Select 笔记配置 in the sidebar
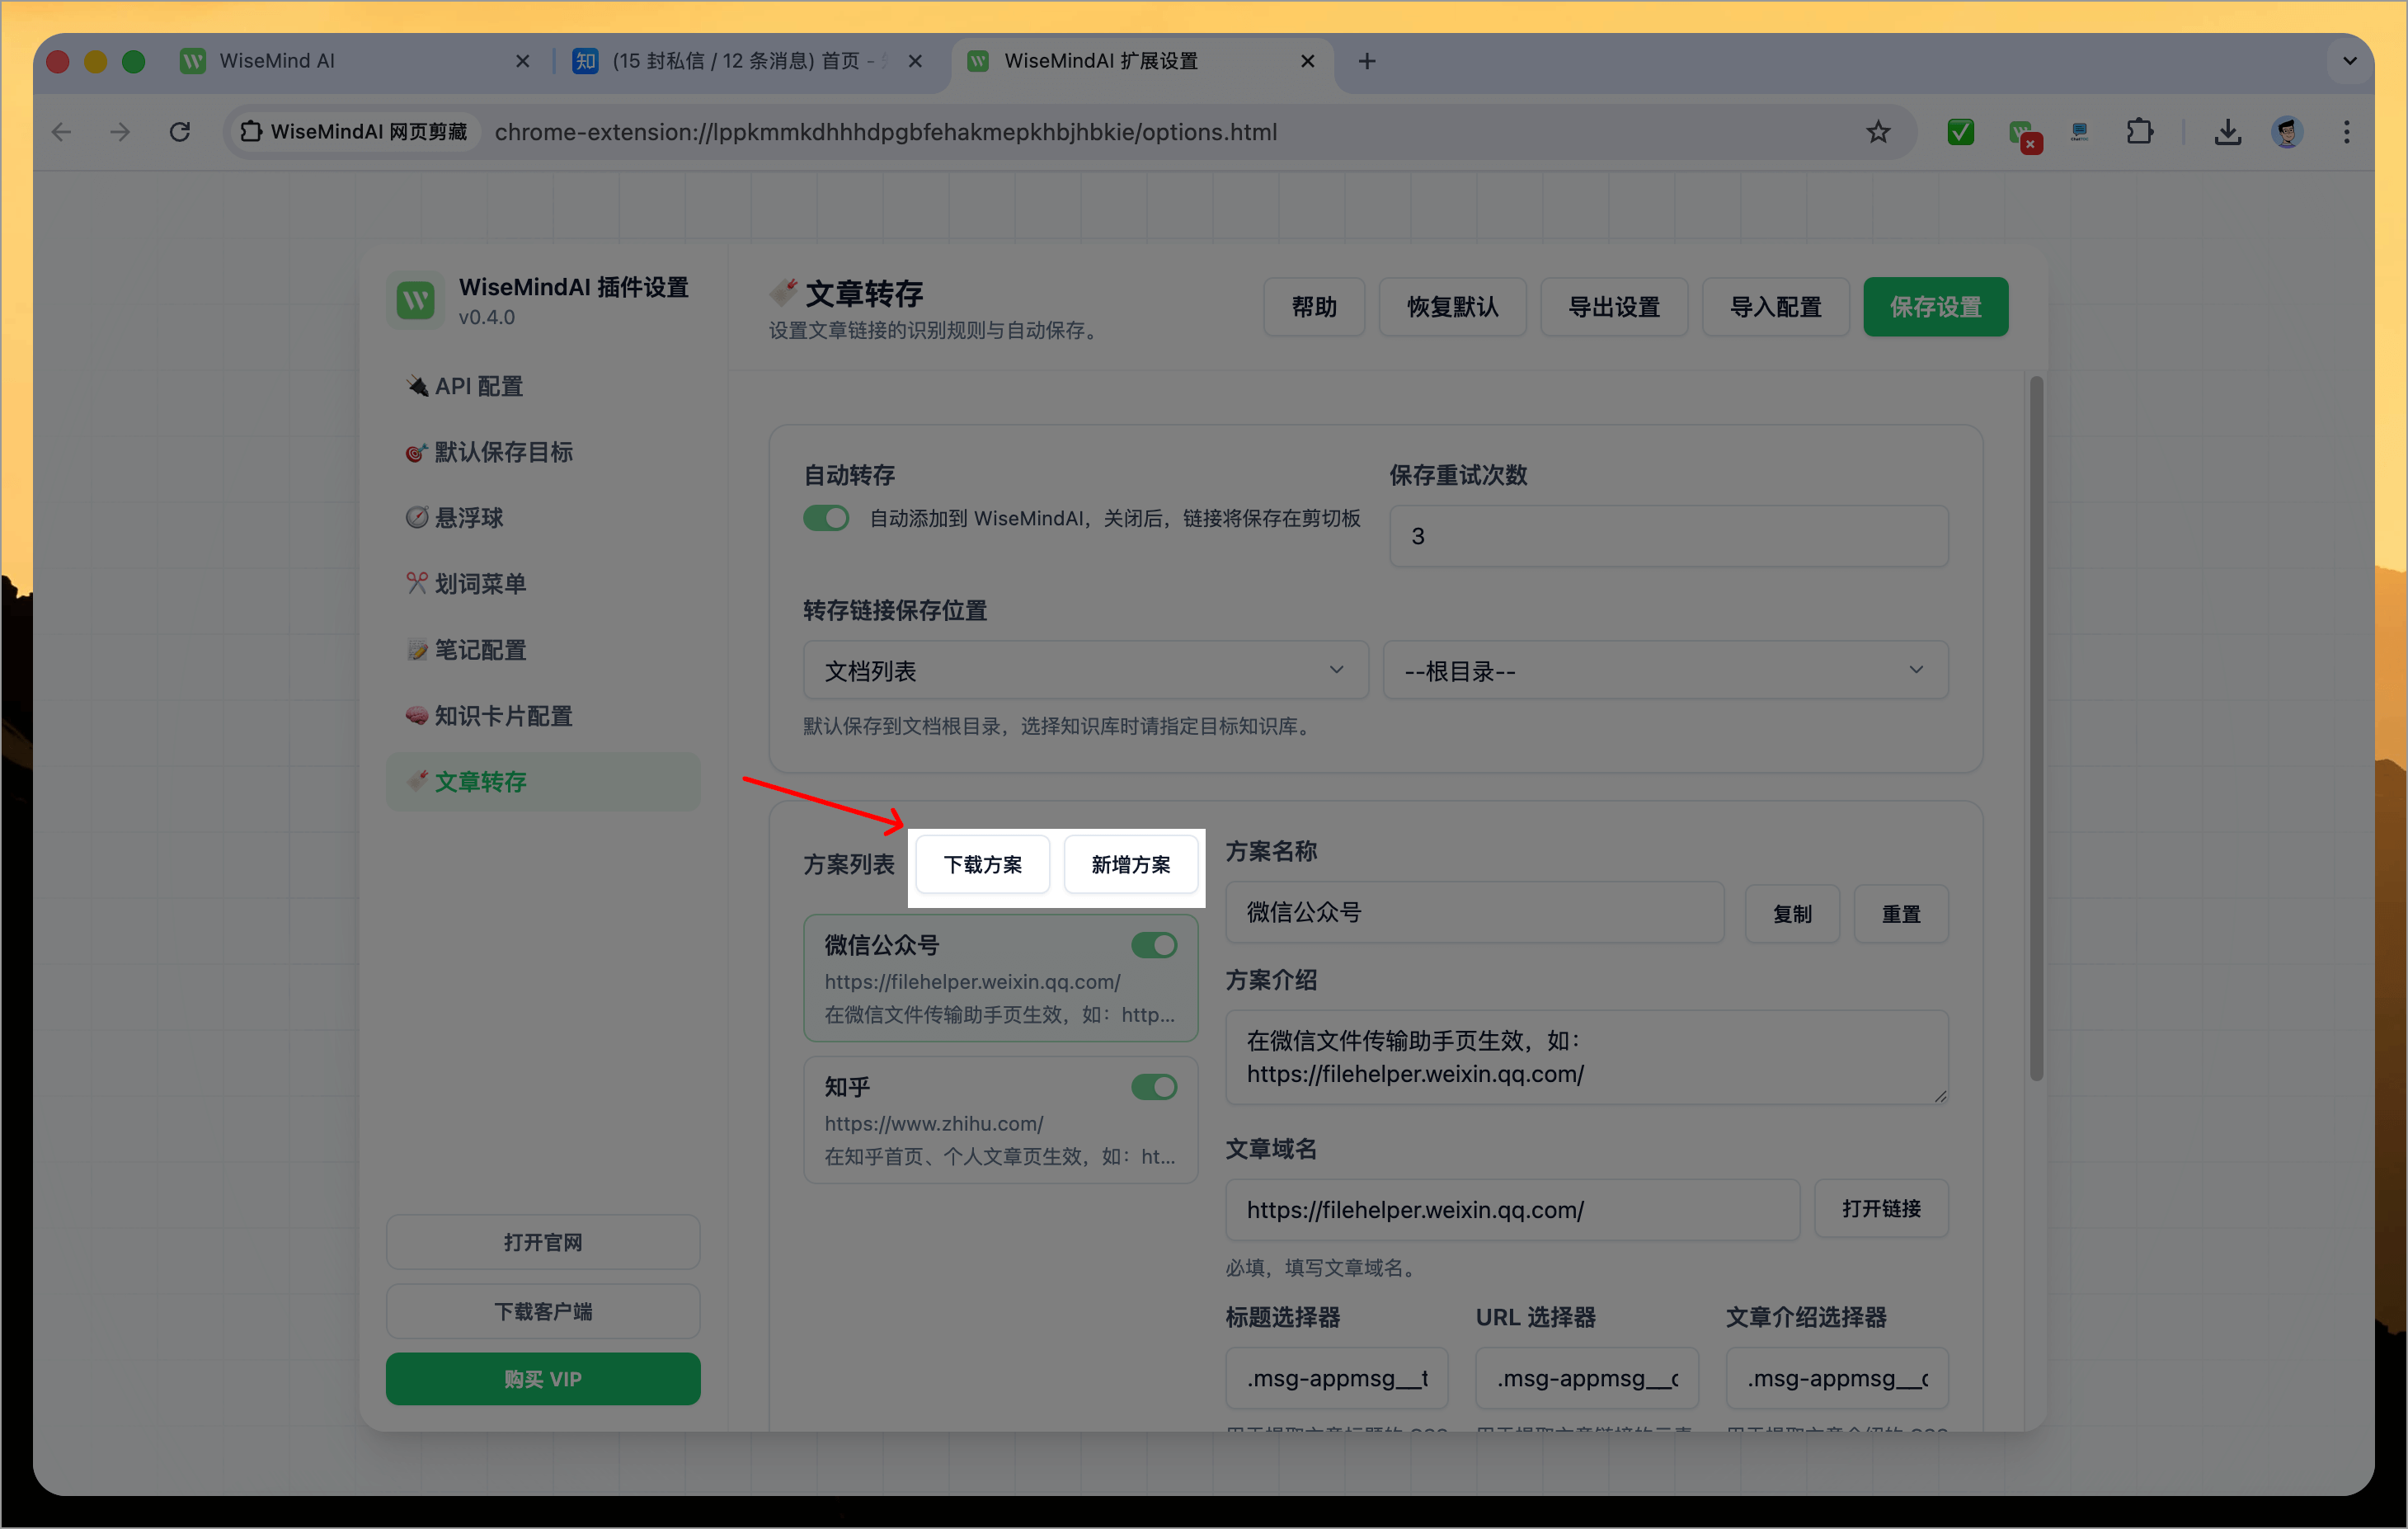Image resolution: width=2408 pixels, height=1529 pixels. pyautogui.click(x=480, y=649)
